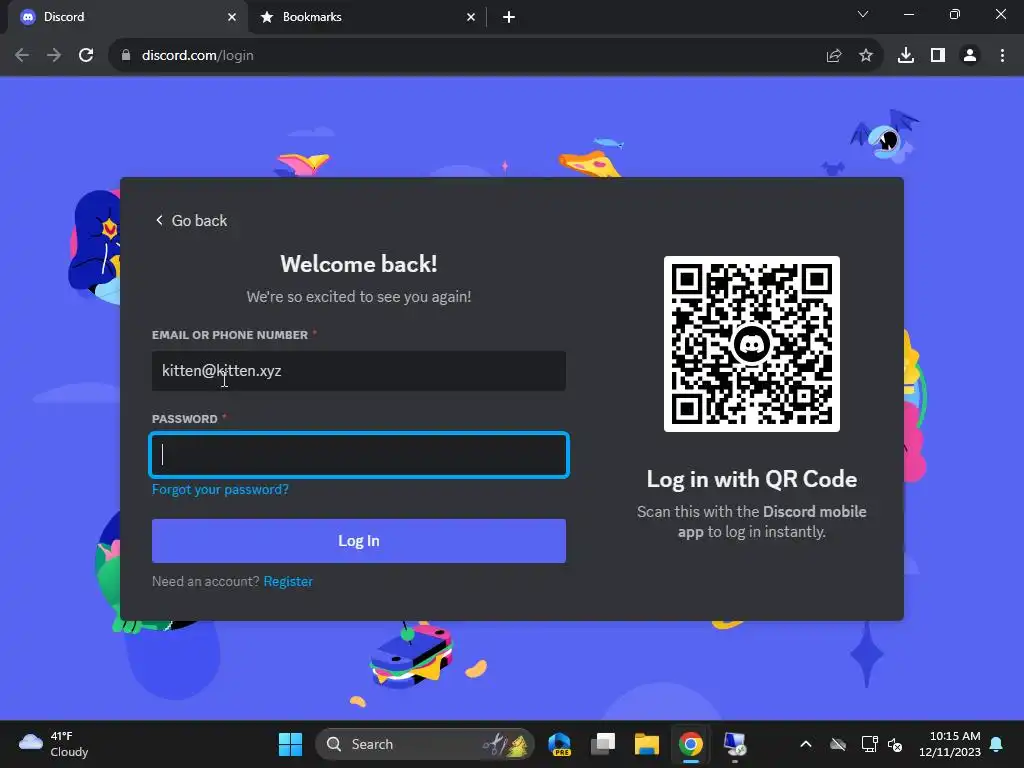The height and width of the screenshot is (768, 1024).
Task: Click Go back on the login form
Action: [x=191, y=221]
